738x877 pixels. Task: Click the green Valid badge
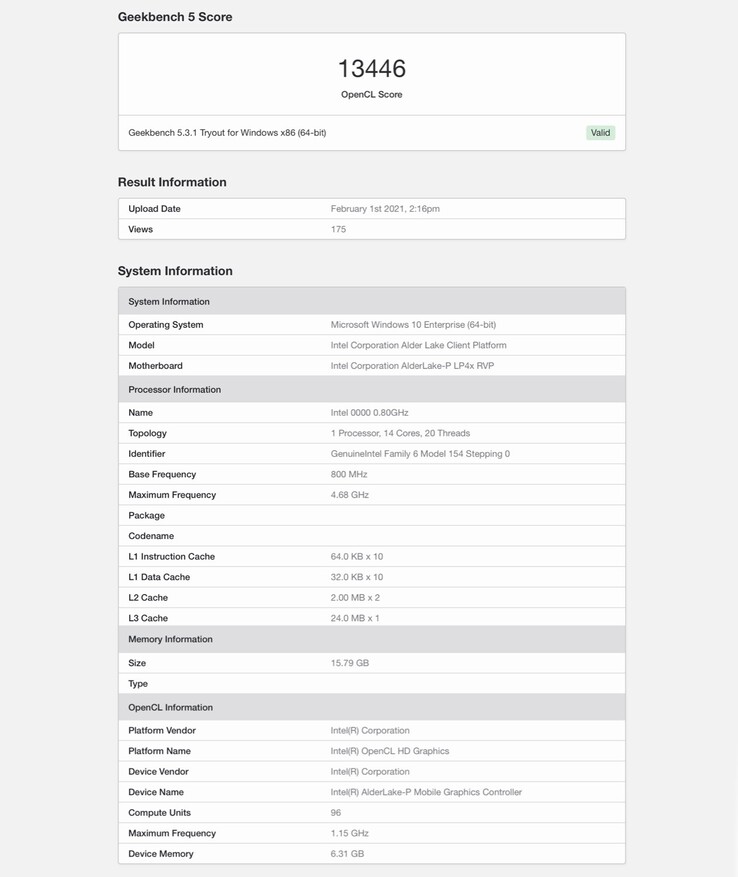coord(600,132)
